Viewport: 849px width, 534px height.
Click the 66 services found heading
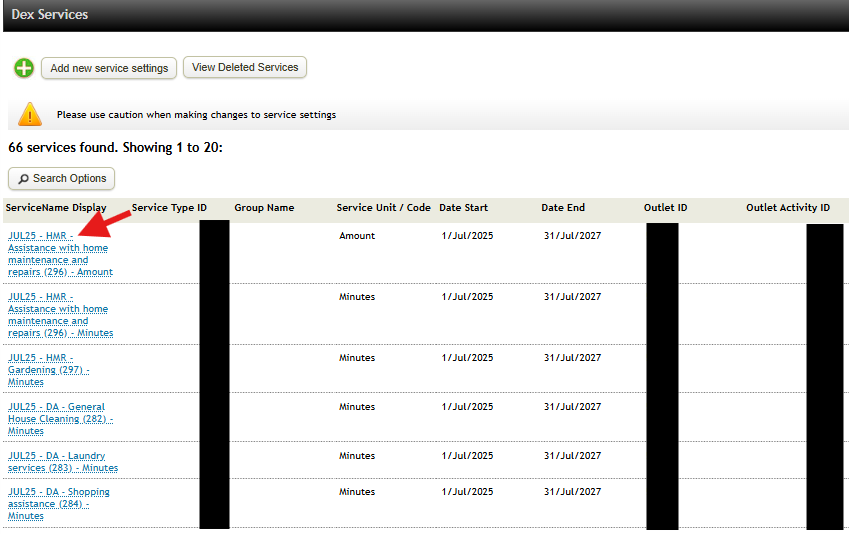[x=115, y=147]
